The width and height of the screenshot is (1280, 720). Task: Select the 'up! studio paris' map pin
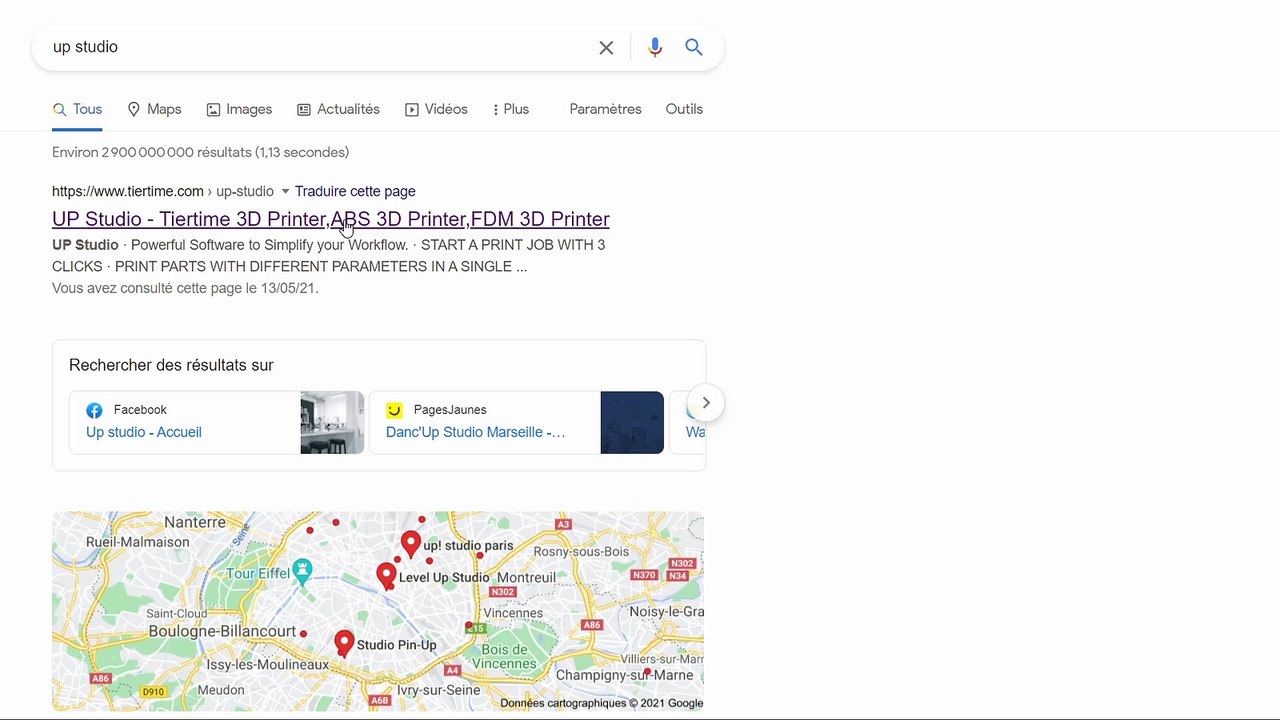(410, 544)
